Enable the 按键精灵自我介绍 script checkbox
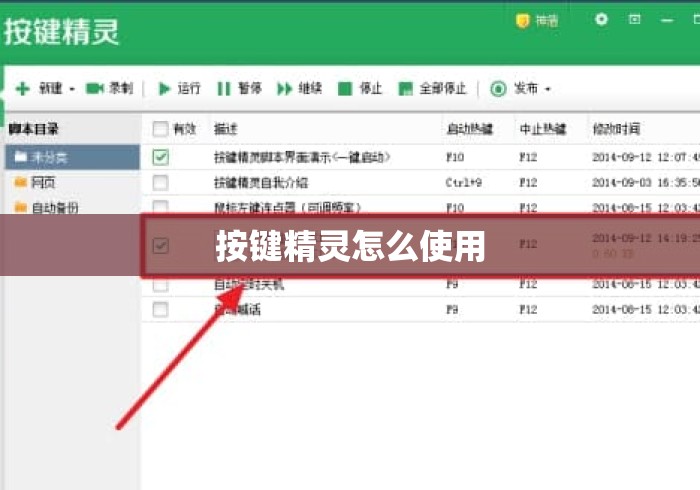The image size is (700, 490). pos(160,183)
